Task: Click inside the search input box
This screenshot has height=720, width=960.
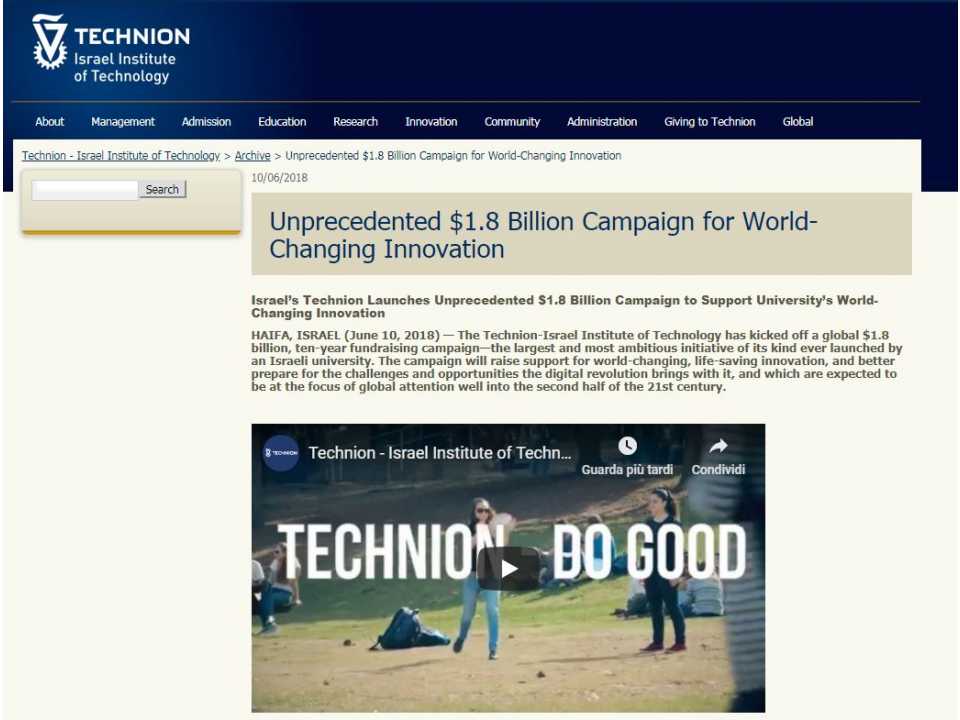Action: tap(84, 189)
